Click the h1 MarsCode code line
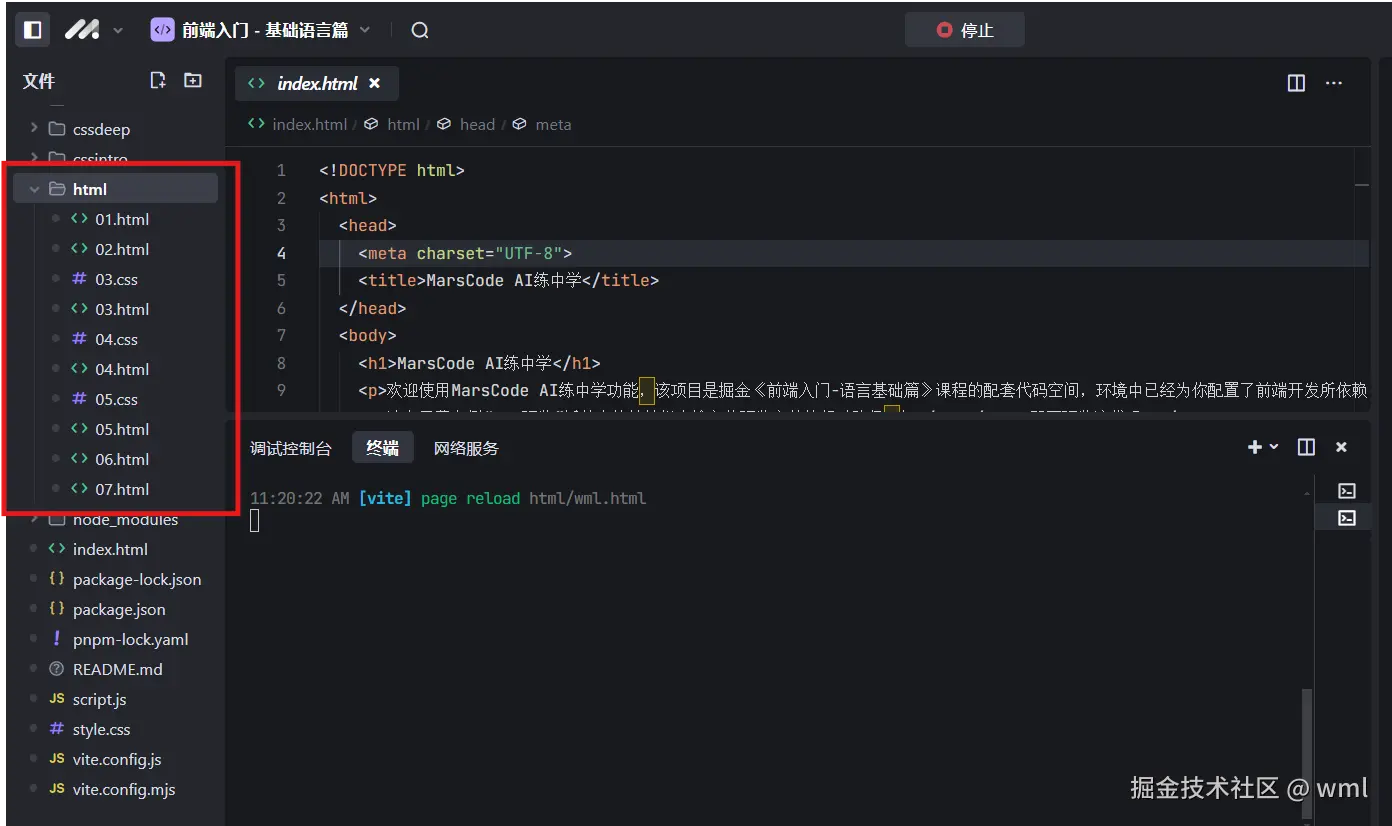Image resolution: width=1392 pixels, height=826 pixels. tap(480, 363)
